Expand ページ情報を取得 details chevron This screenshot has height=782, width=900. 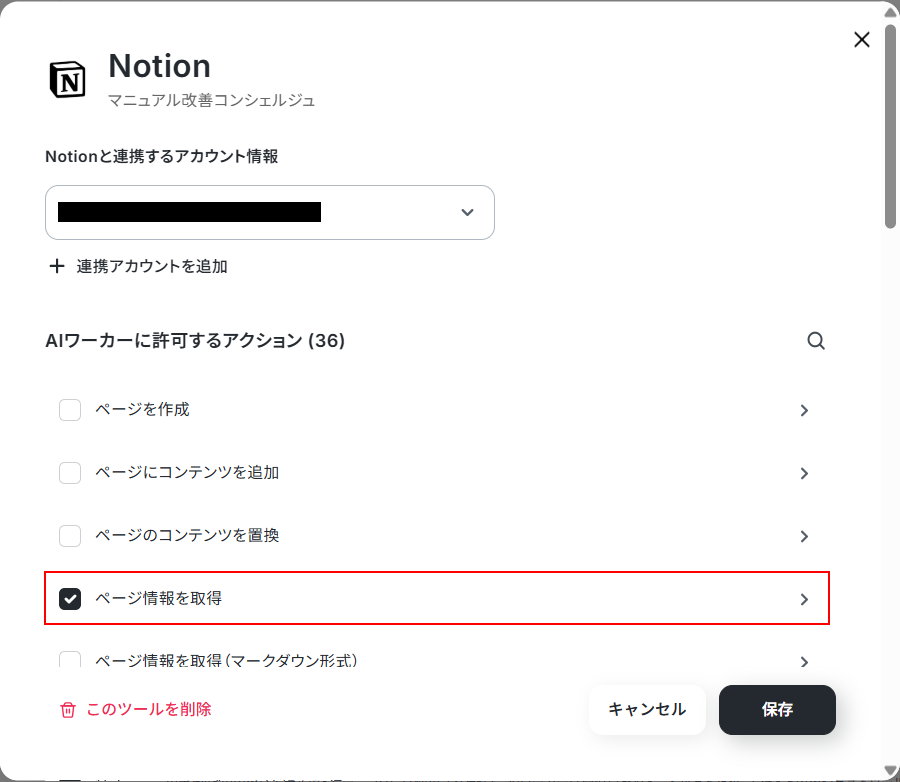[x=804, y=599]
